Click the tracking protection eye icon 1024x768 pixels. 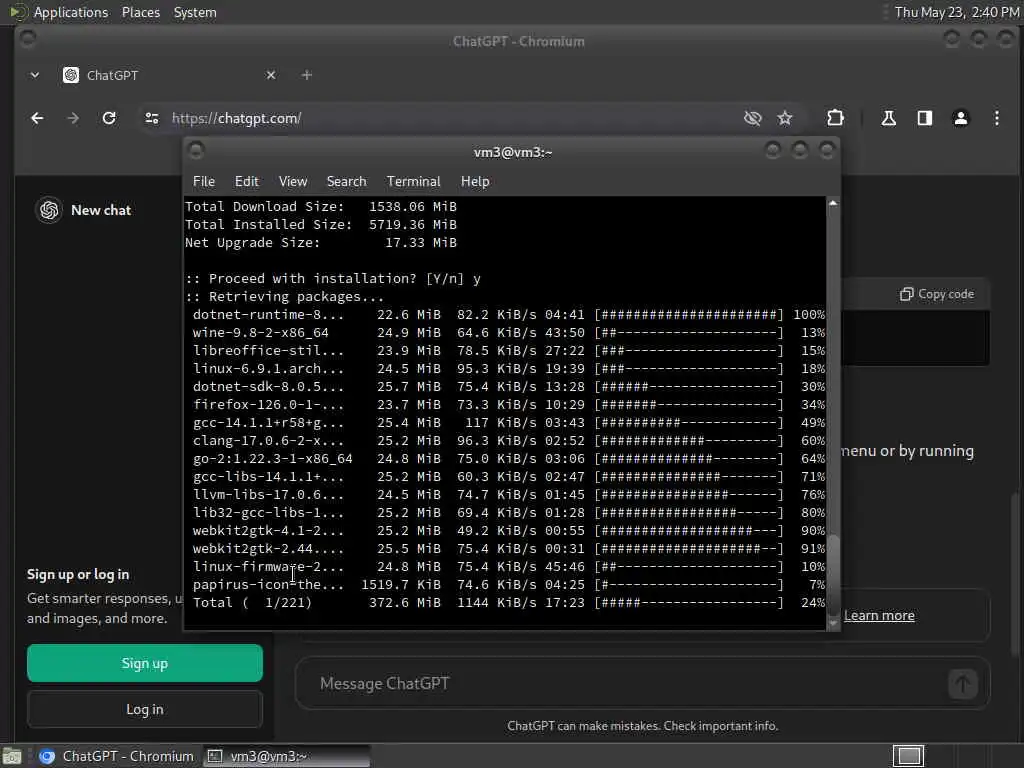[752, 118]
